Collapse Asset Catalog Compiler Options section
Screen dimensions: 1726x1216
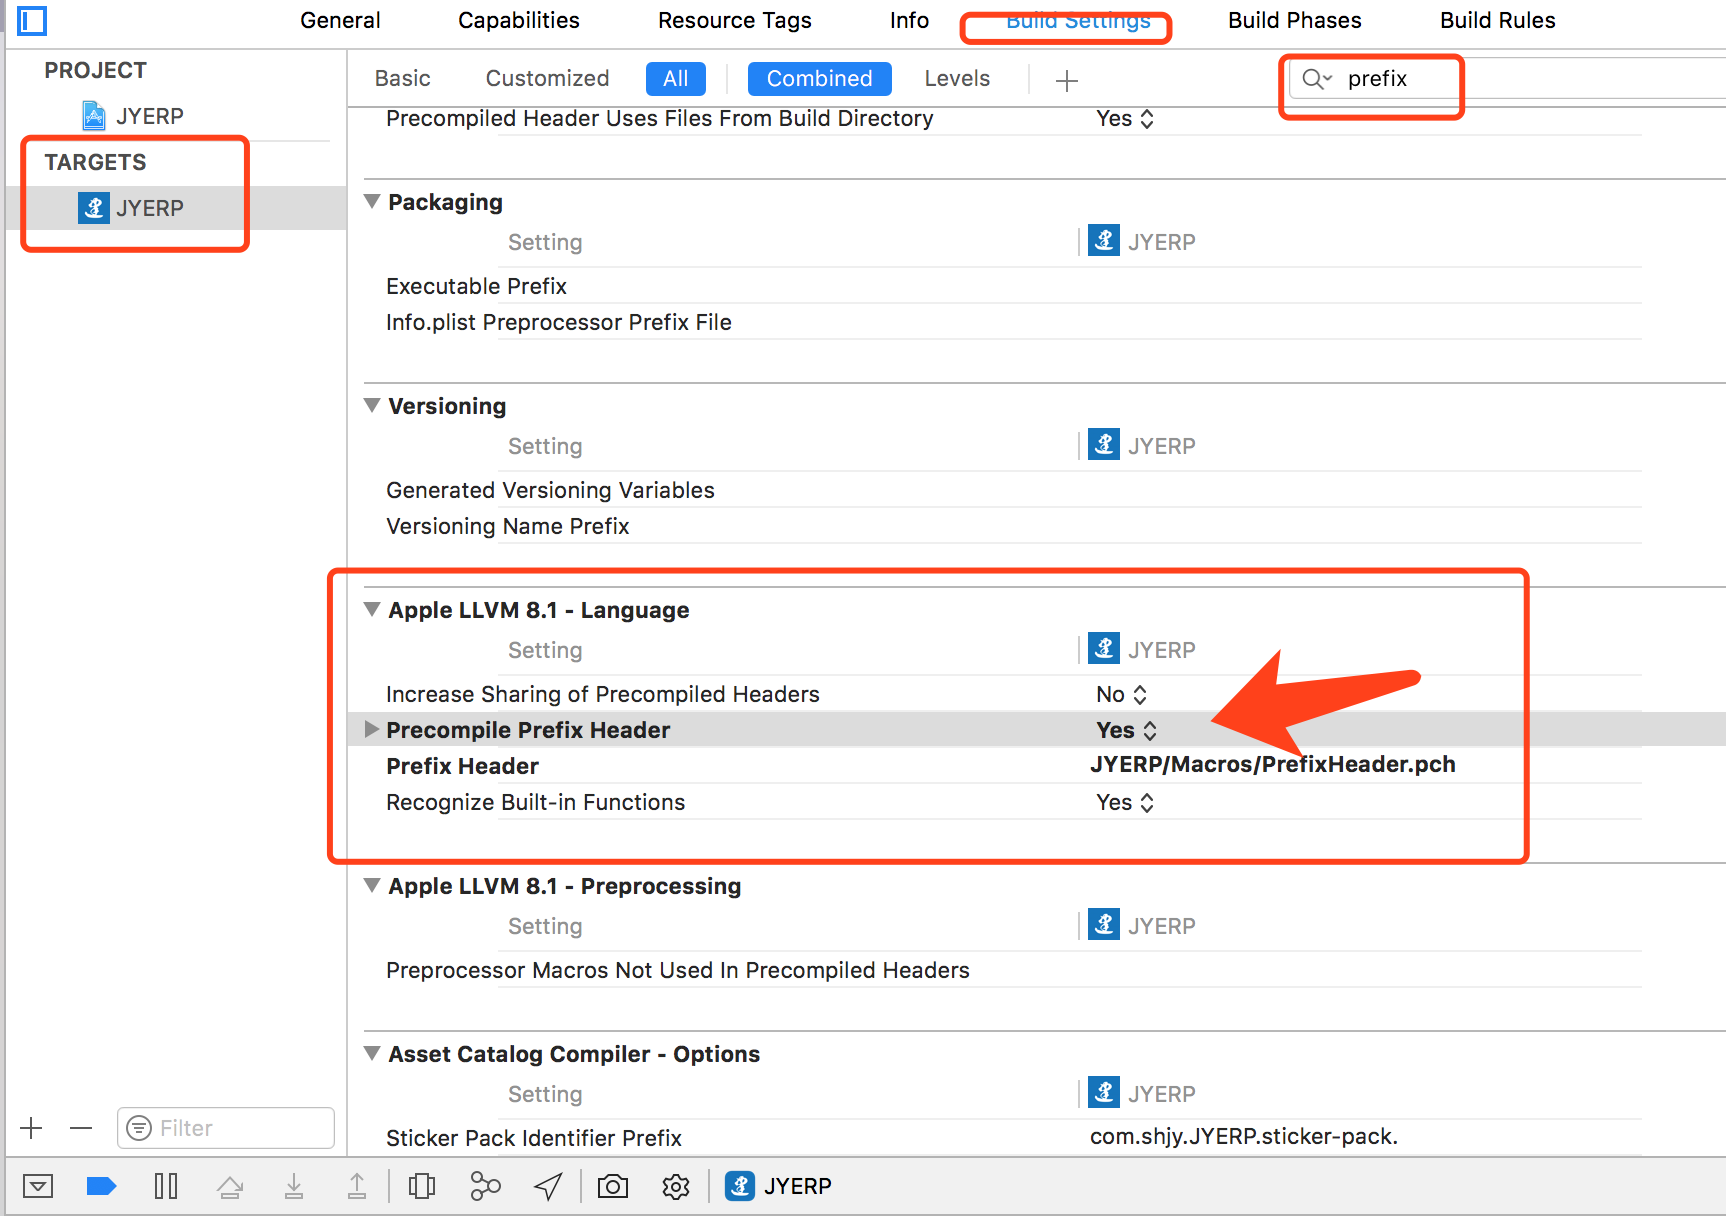coord(372,1054)
